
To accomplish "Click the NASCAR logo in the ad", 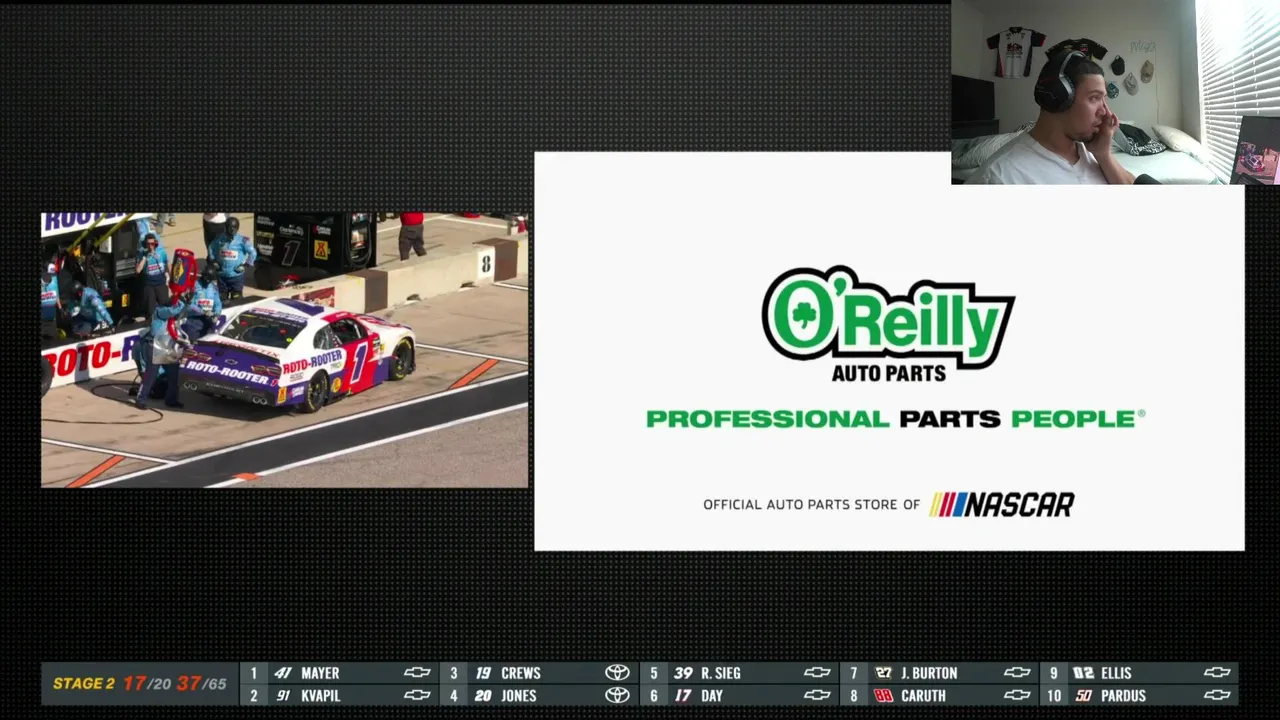I will pyautogui.click(x=1002, y=504).
